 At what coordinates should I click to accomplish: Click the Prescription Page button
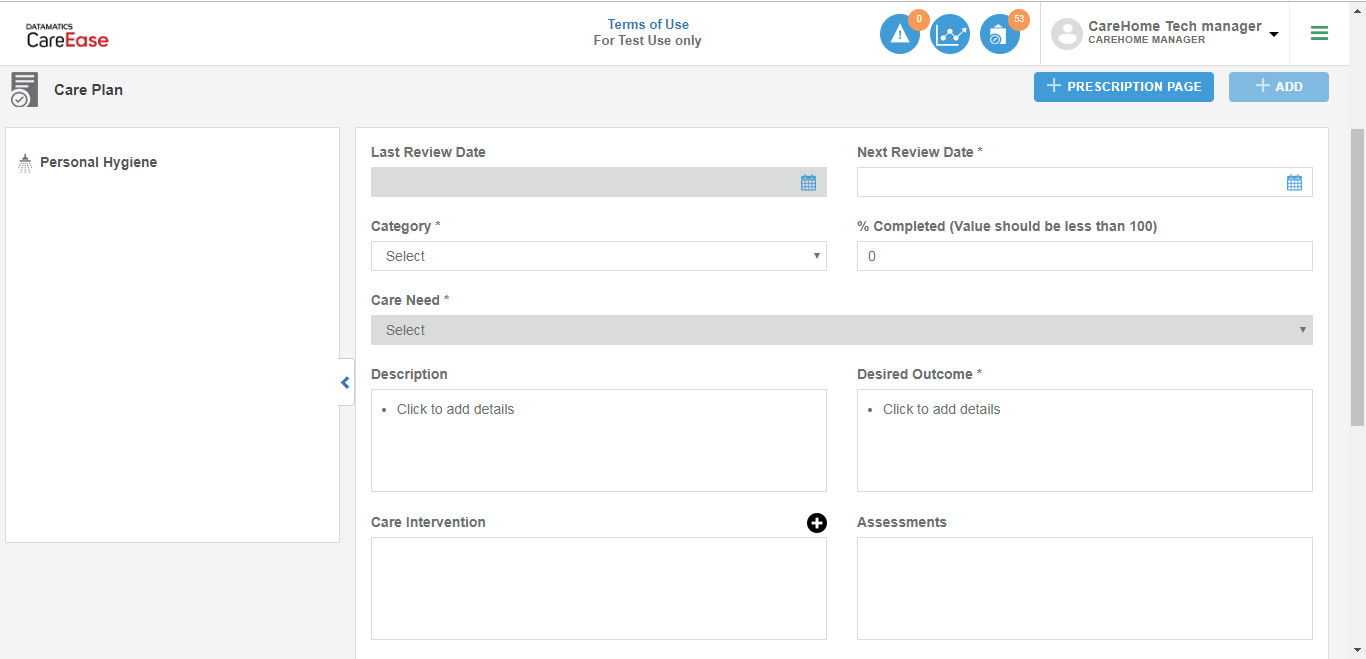coord(1123,87)
